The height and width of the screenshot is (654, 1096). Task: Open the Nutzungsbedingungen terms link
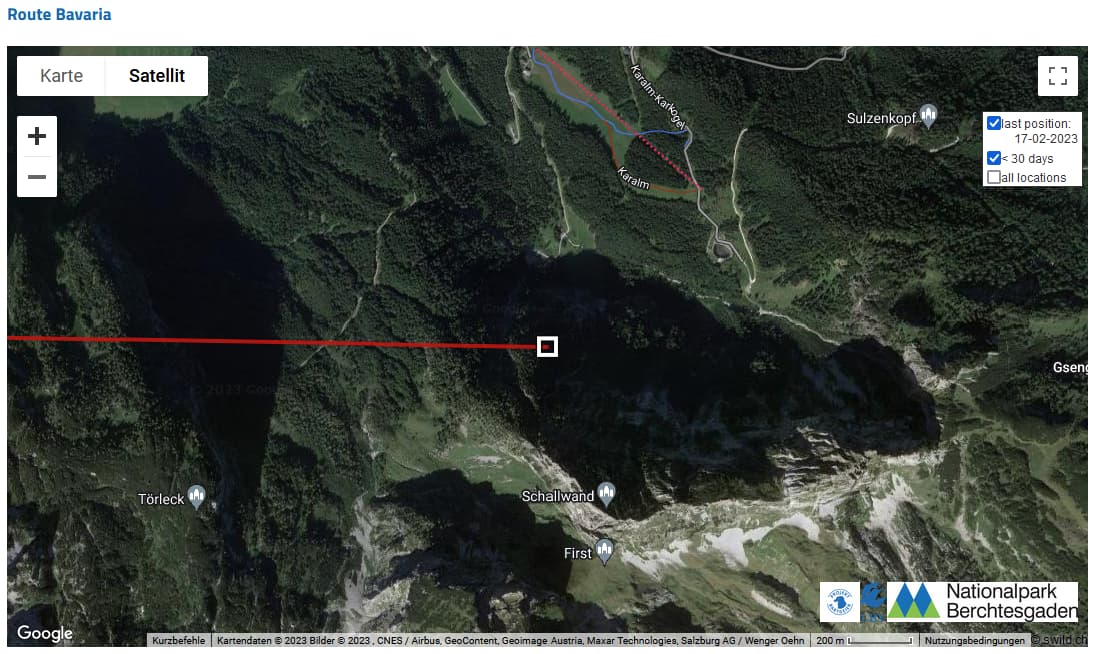click(974, 640)
